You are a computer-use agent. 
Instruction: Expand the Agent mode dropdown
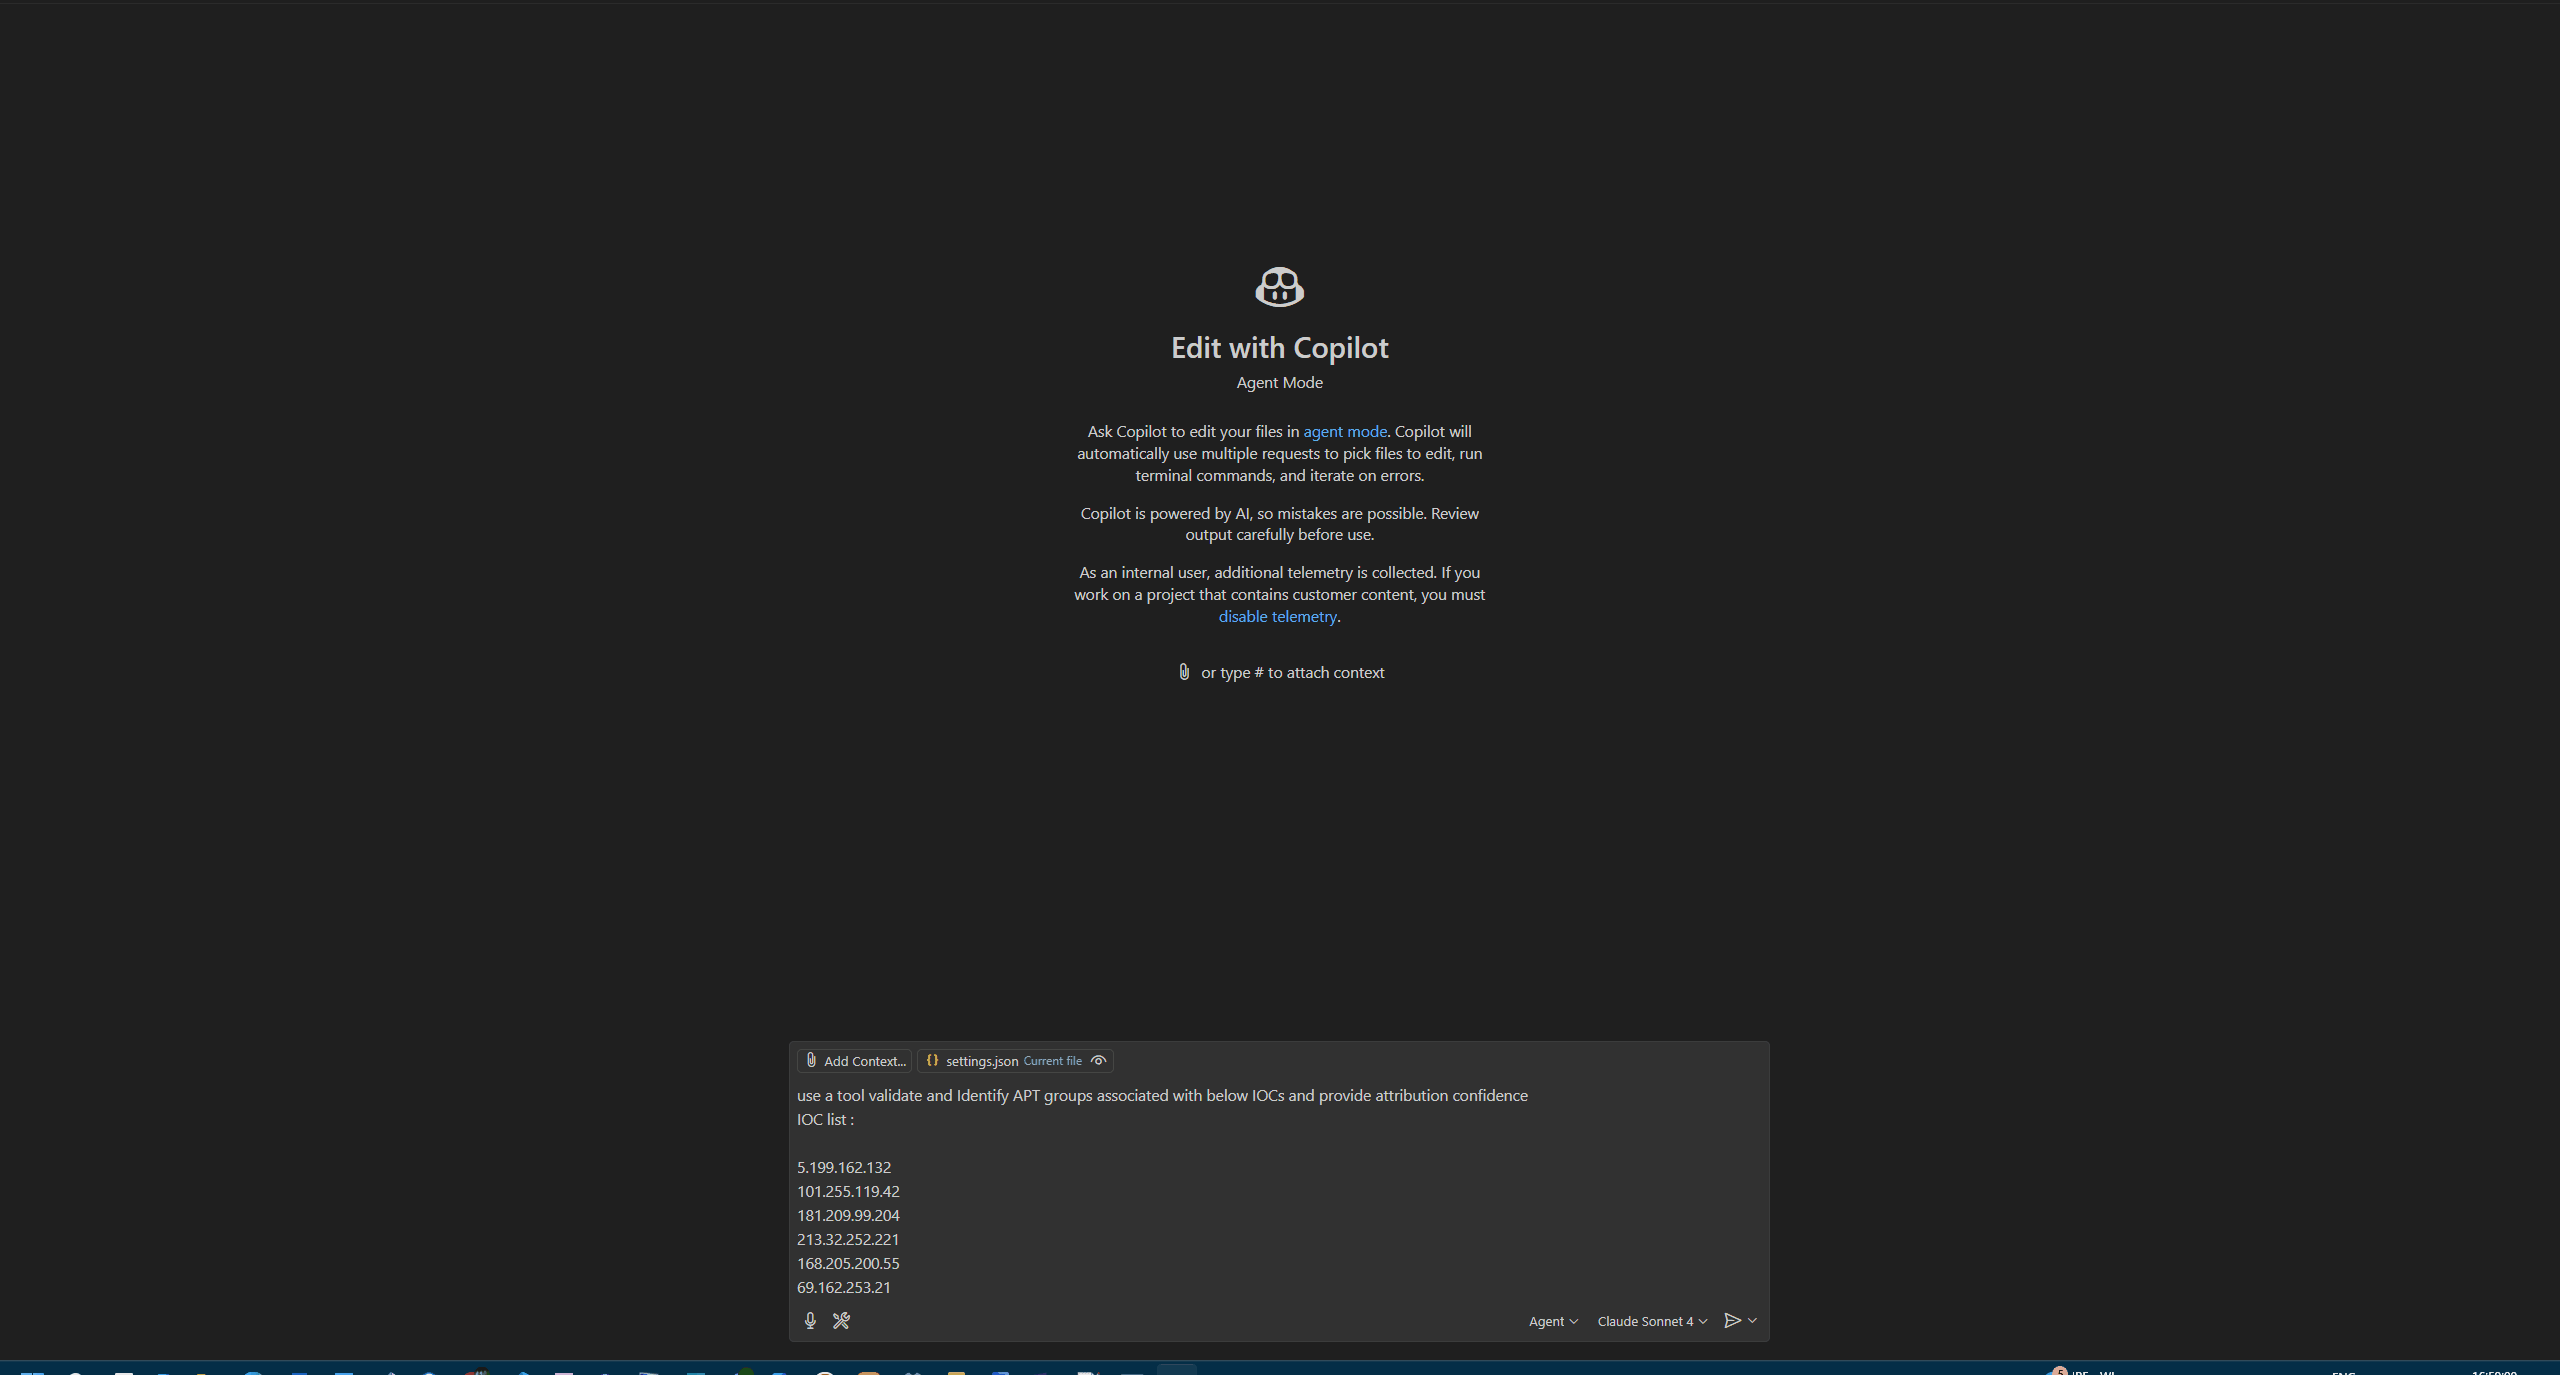click(1552, 1321)
